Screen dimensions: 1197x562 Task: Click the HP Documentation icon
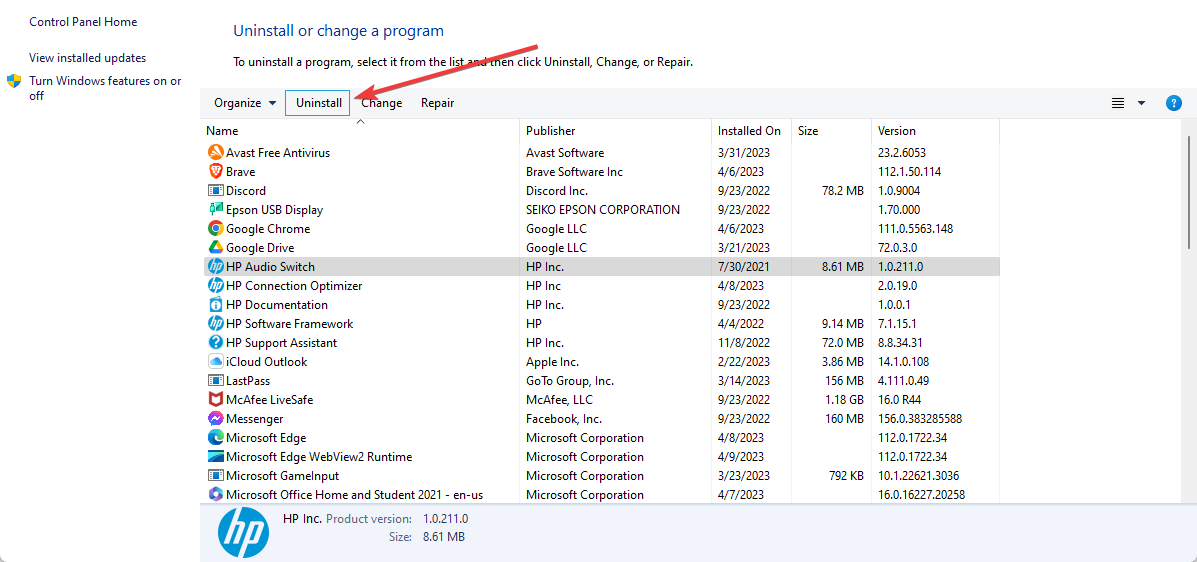coord(215,305)
